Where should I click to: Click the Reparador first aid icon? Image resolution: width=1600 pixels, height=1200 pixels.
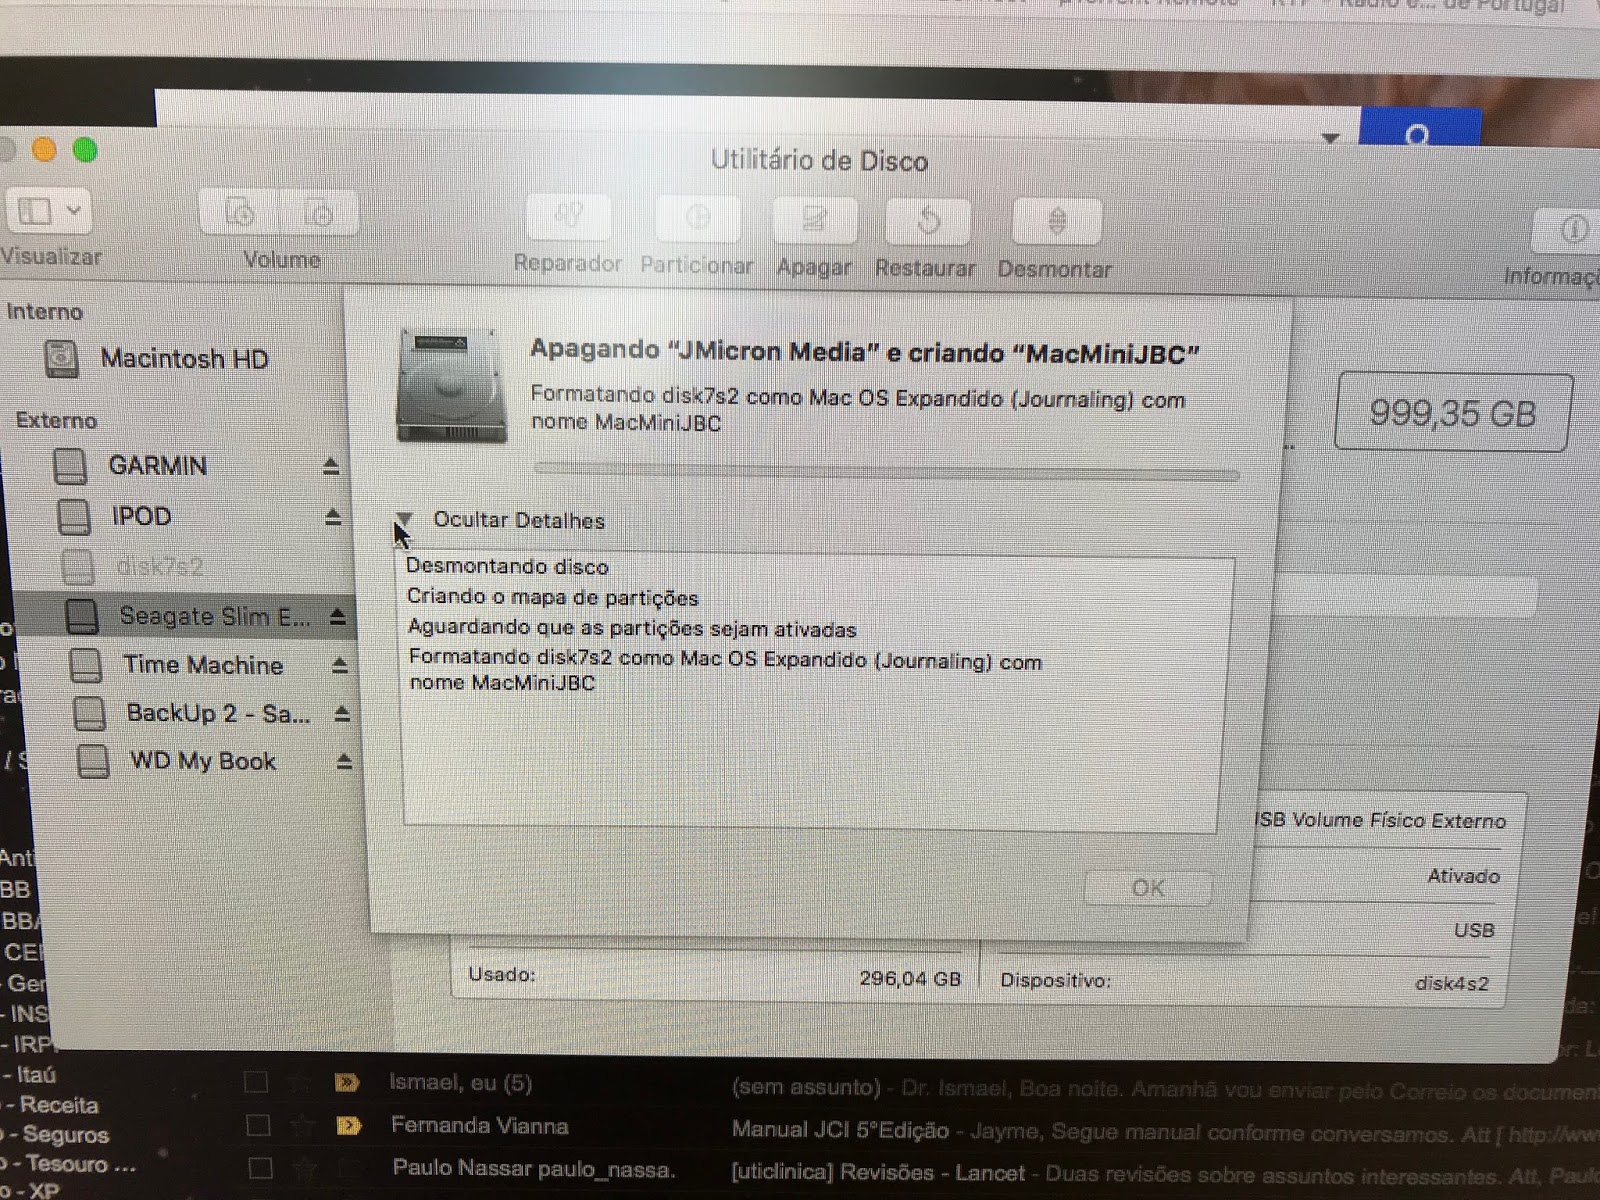[568, 217]
